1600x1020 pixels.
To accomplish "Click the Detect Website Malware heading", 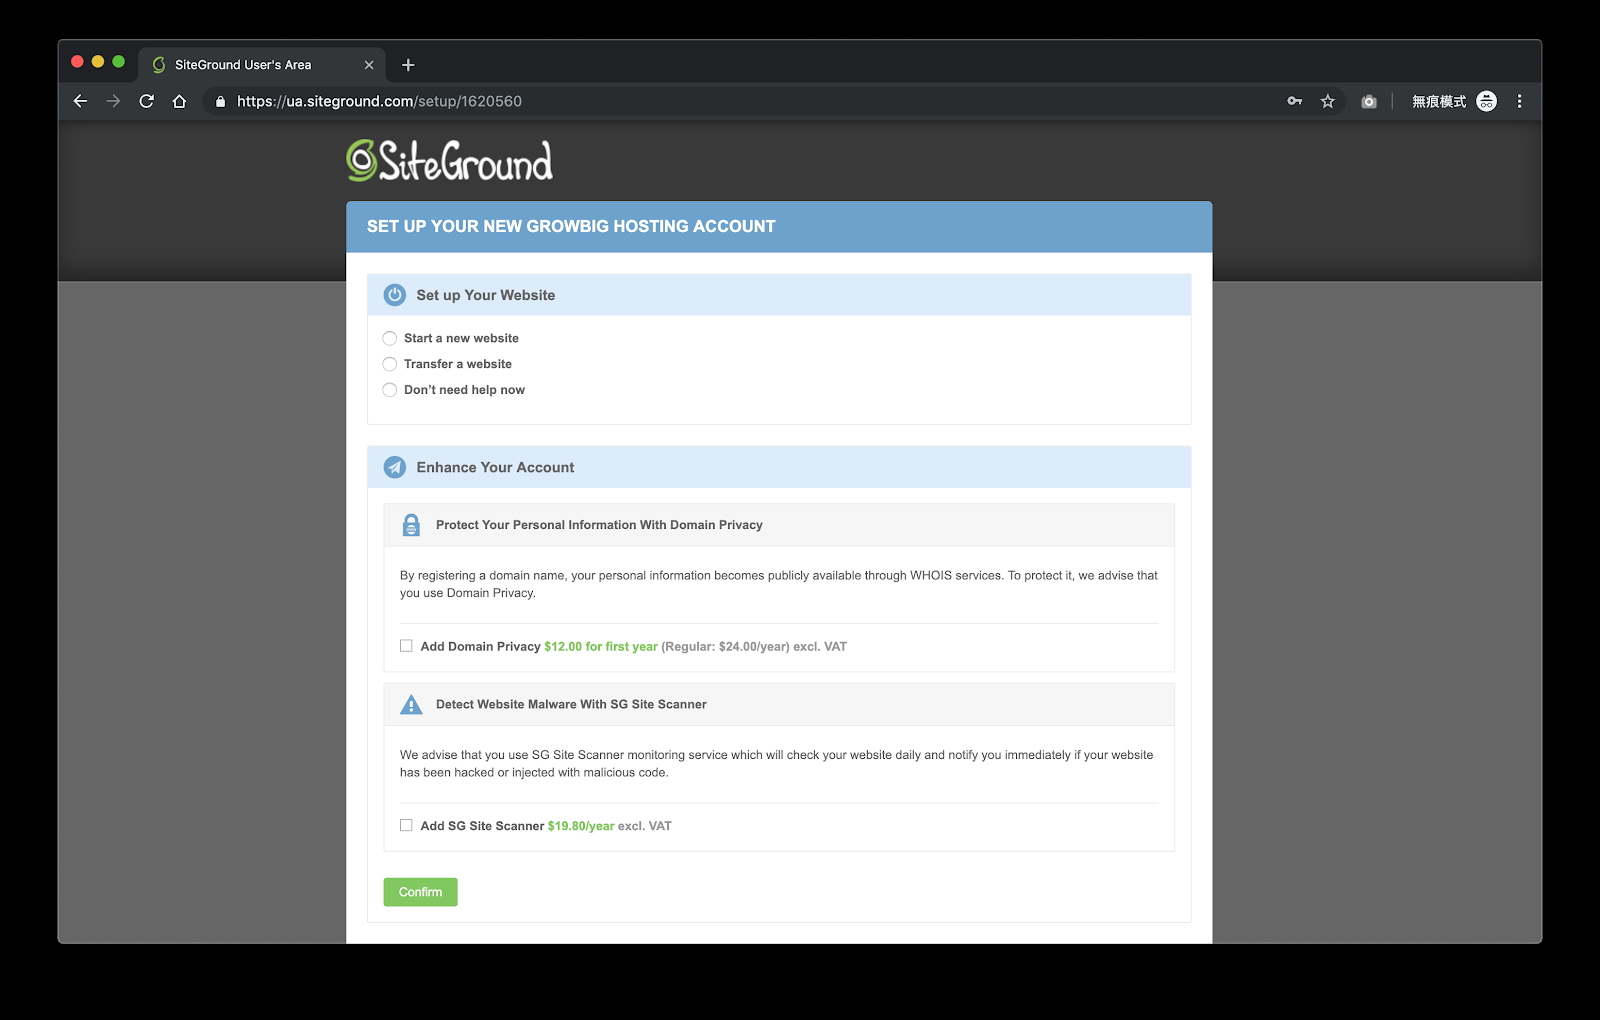I will (571, 705).
